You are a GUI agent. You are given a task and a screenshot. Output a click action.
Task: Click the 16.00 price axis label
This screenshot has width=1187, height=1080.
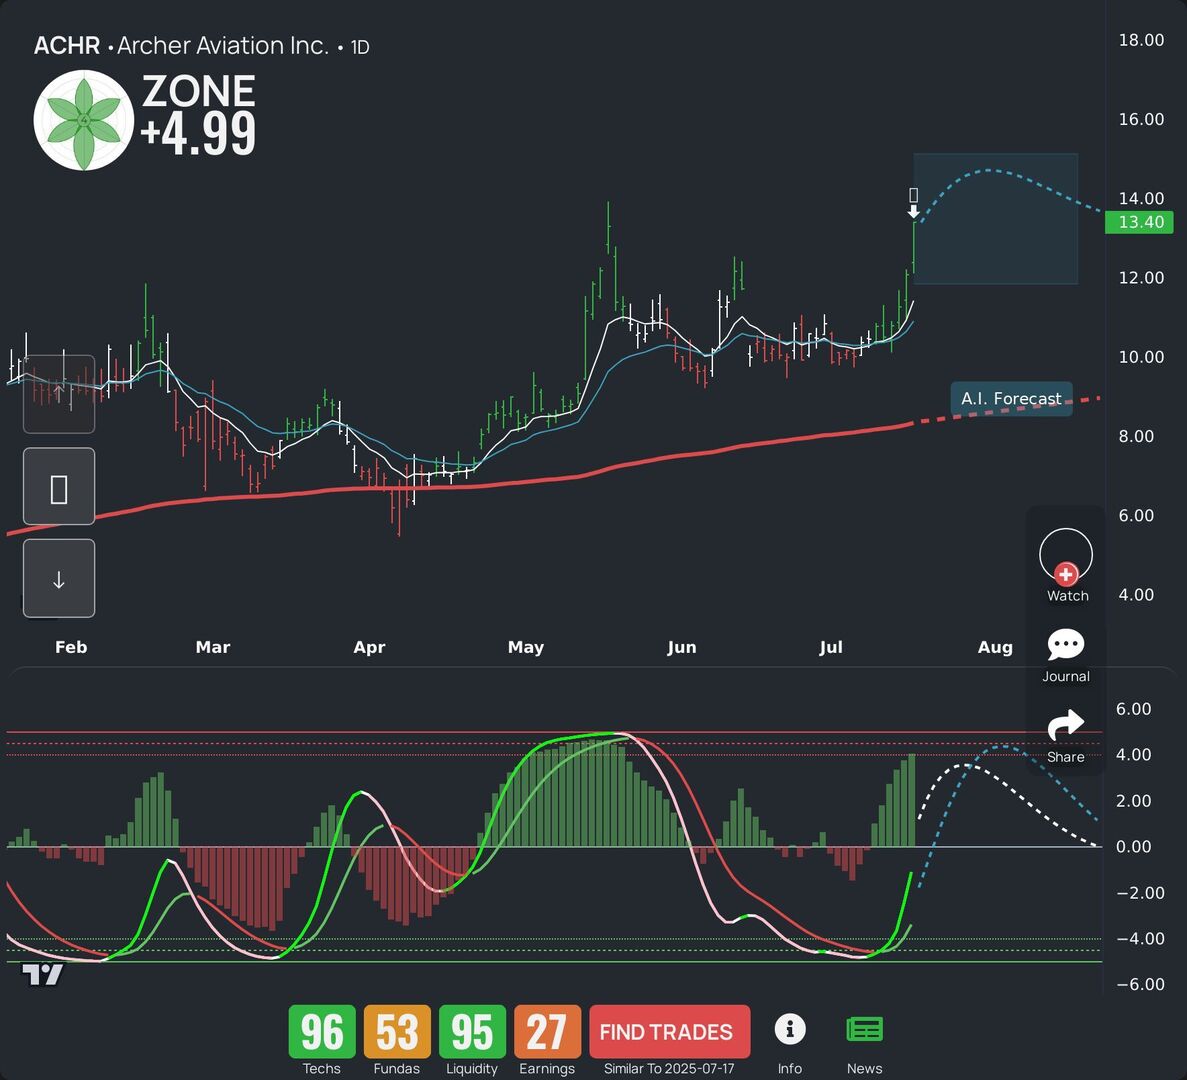(x=1141, y=119)
